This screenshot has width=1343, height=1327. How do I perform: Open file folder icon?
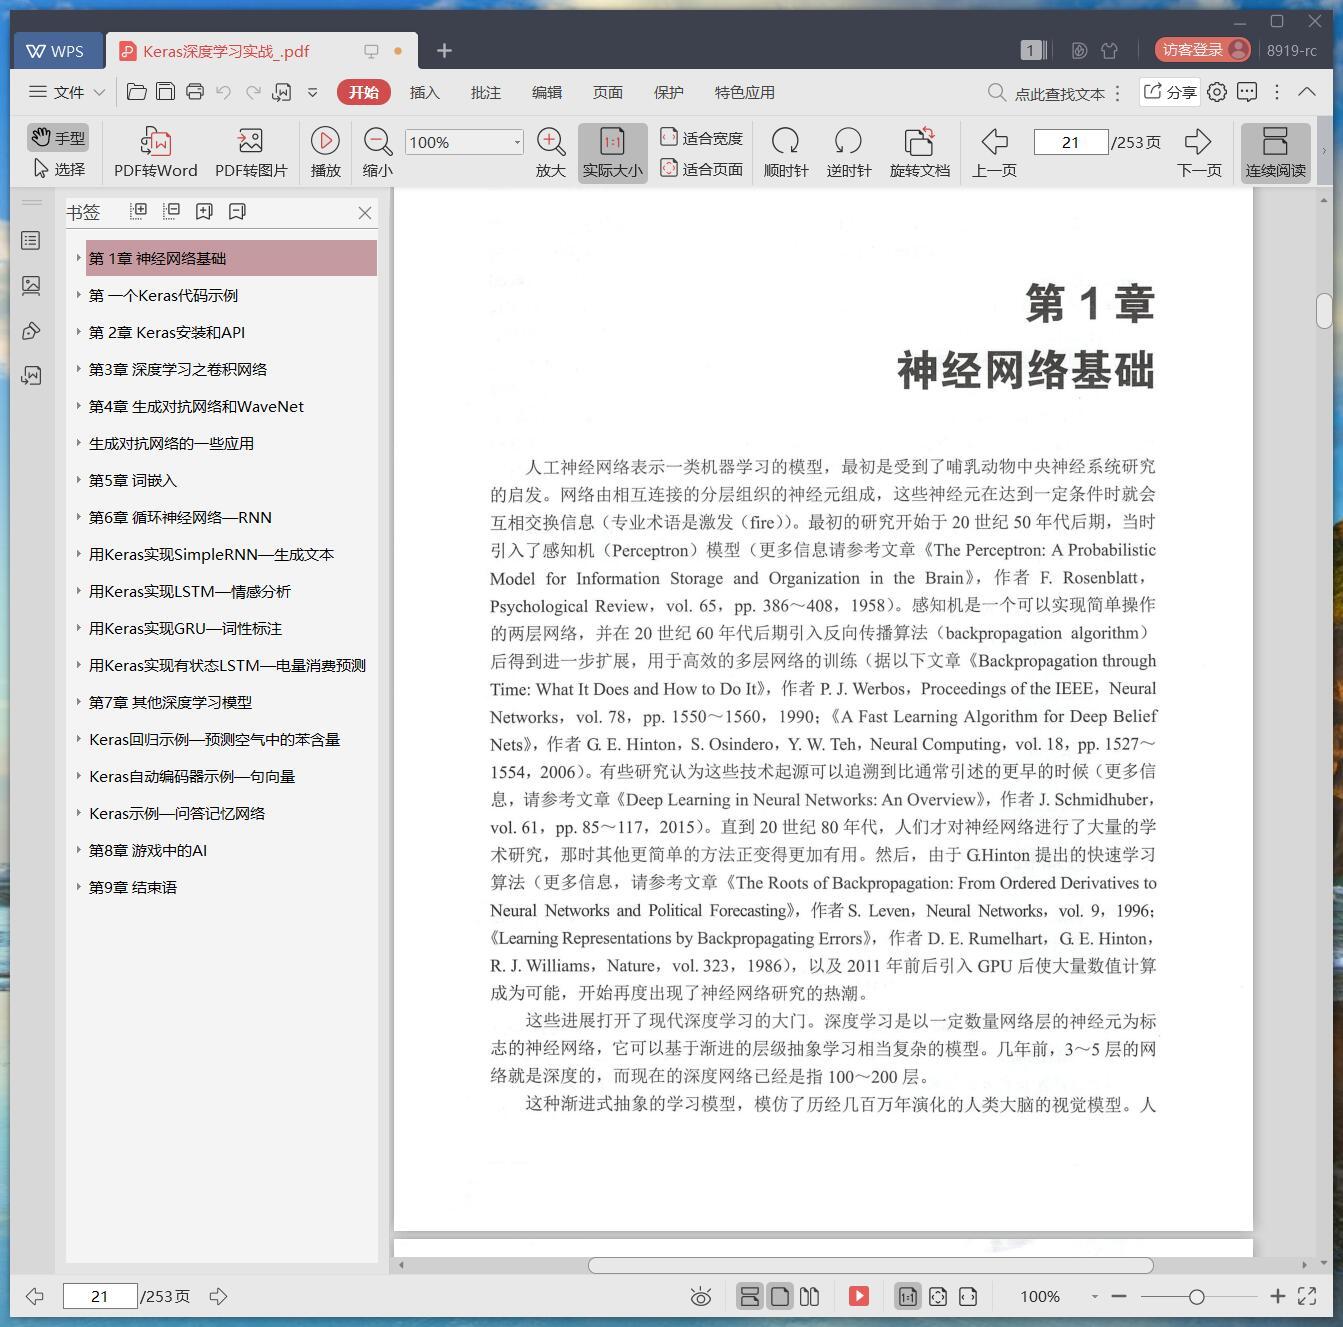137,92
